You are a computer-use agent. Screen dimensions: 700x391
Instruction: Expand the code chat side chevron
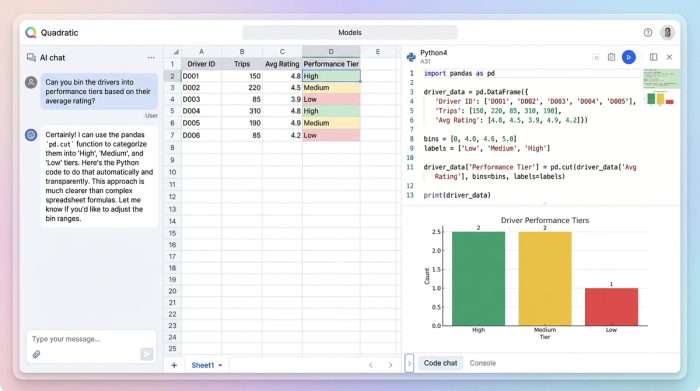(x=409, y=363)
